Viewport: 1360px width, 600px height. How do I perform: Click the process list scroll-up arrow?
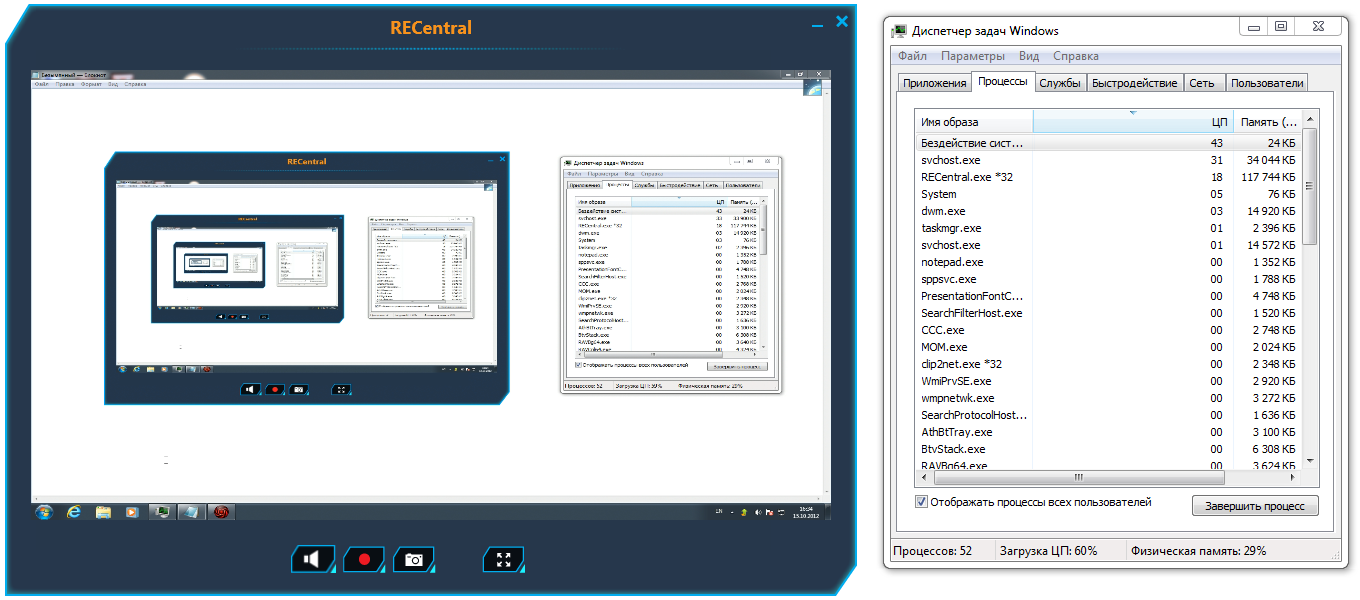[1310, 120]
